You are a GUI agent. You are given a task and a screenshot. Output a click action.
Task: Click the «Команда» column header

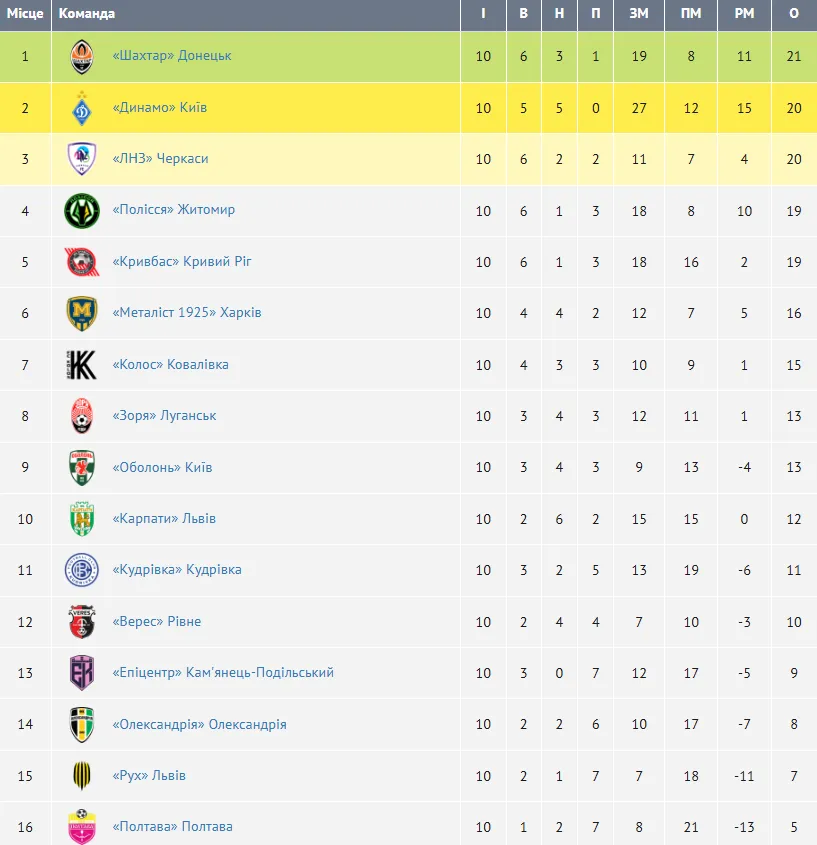[x=87, y=14]
